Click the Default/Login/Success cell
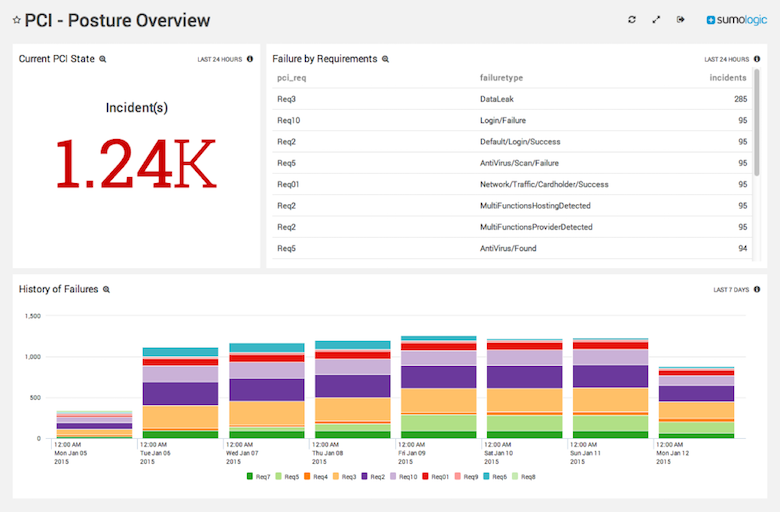780x512 pixels. coord(520,142)
